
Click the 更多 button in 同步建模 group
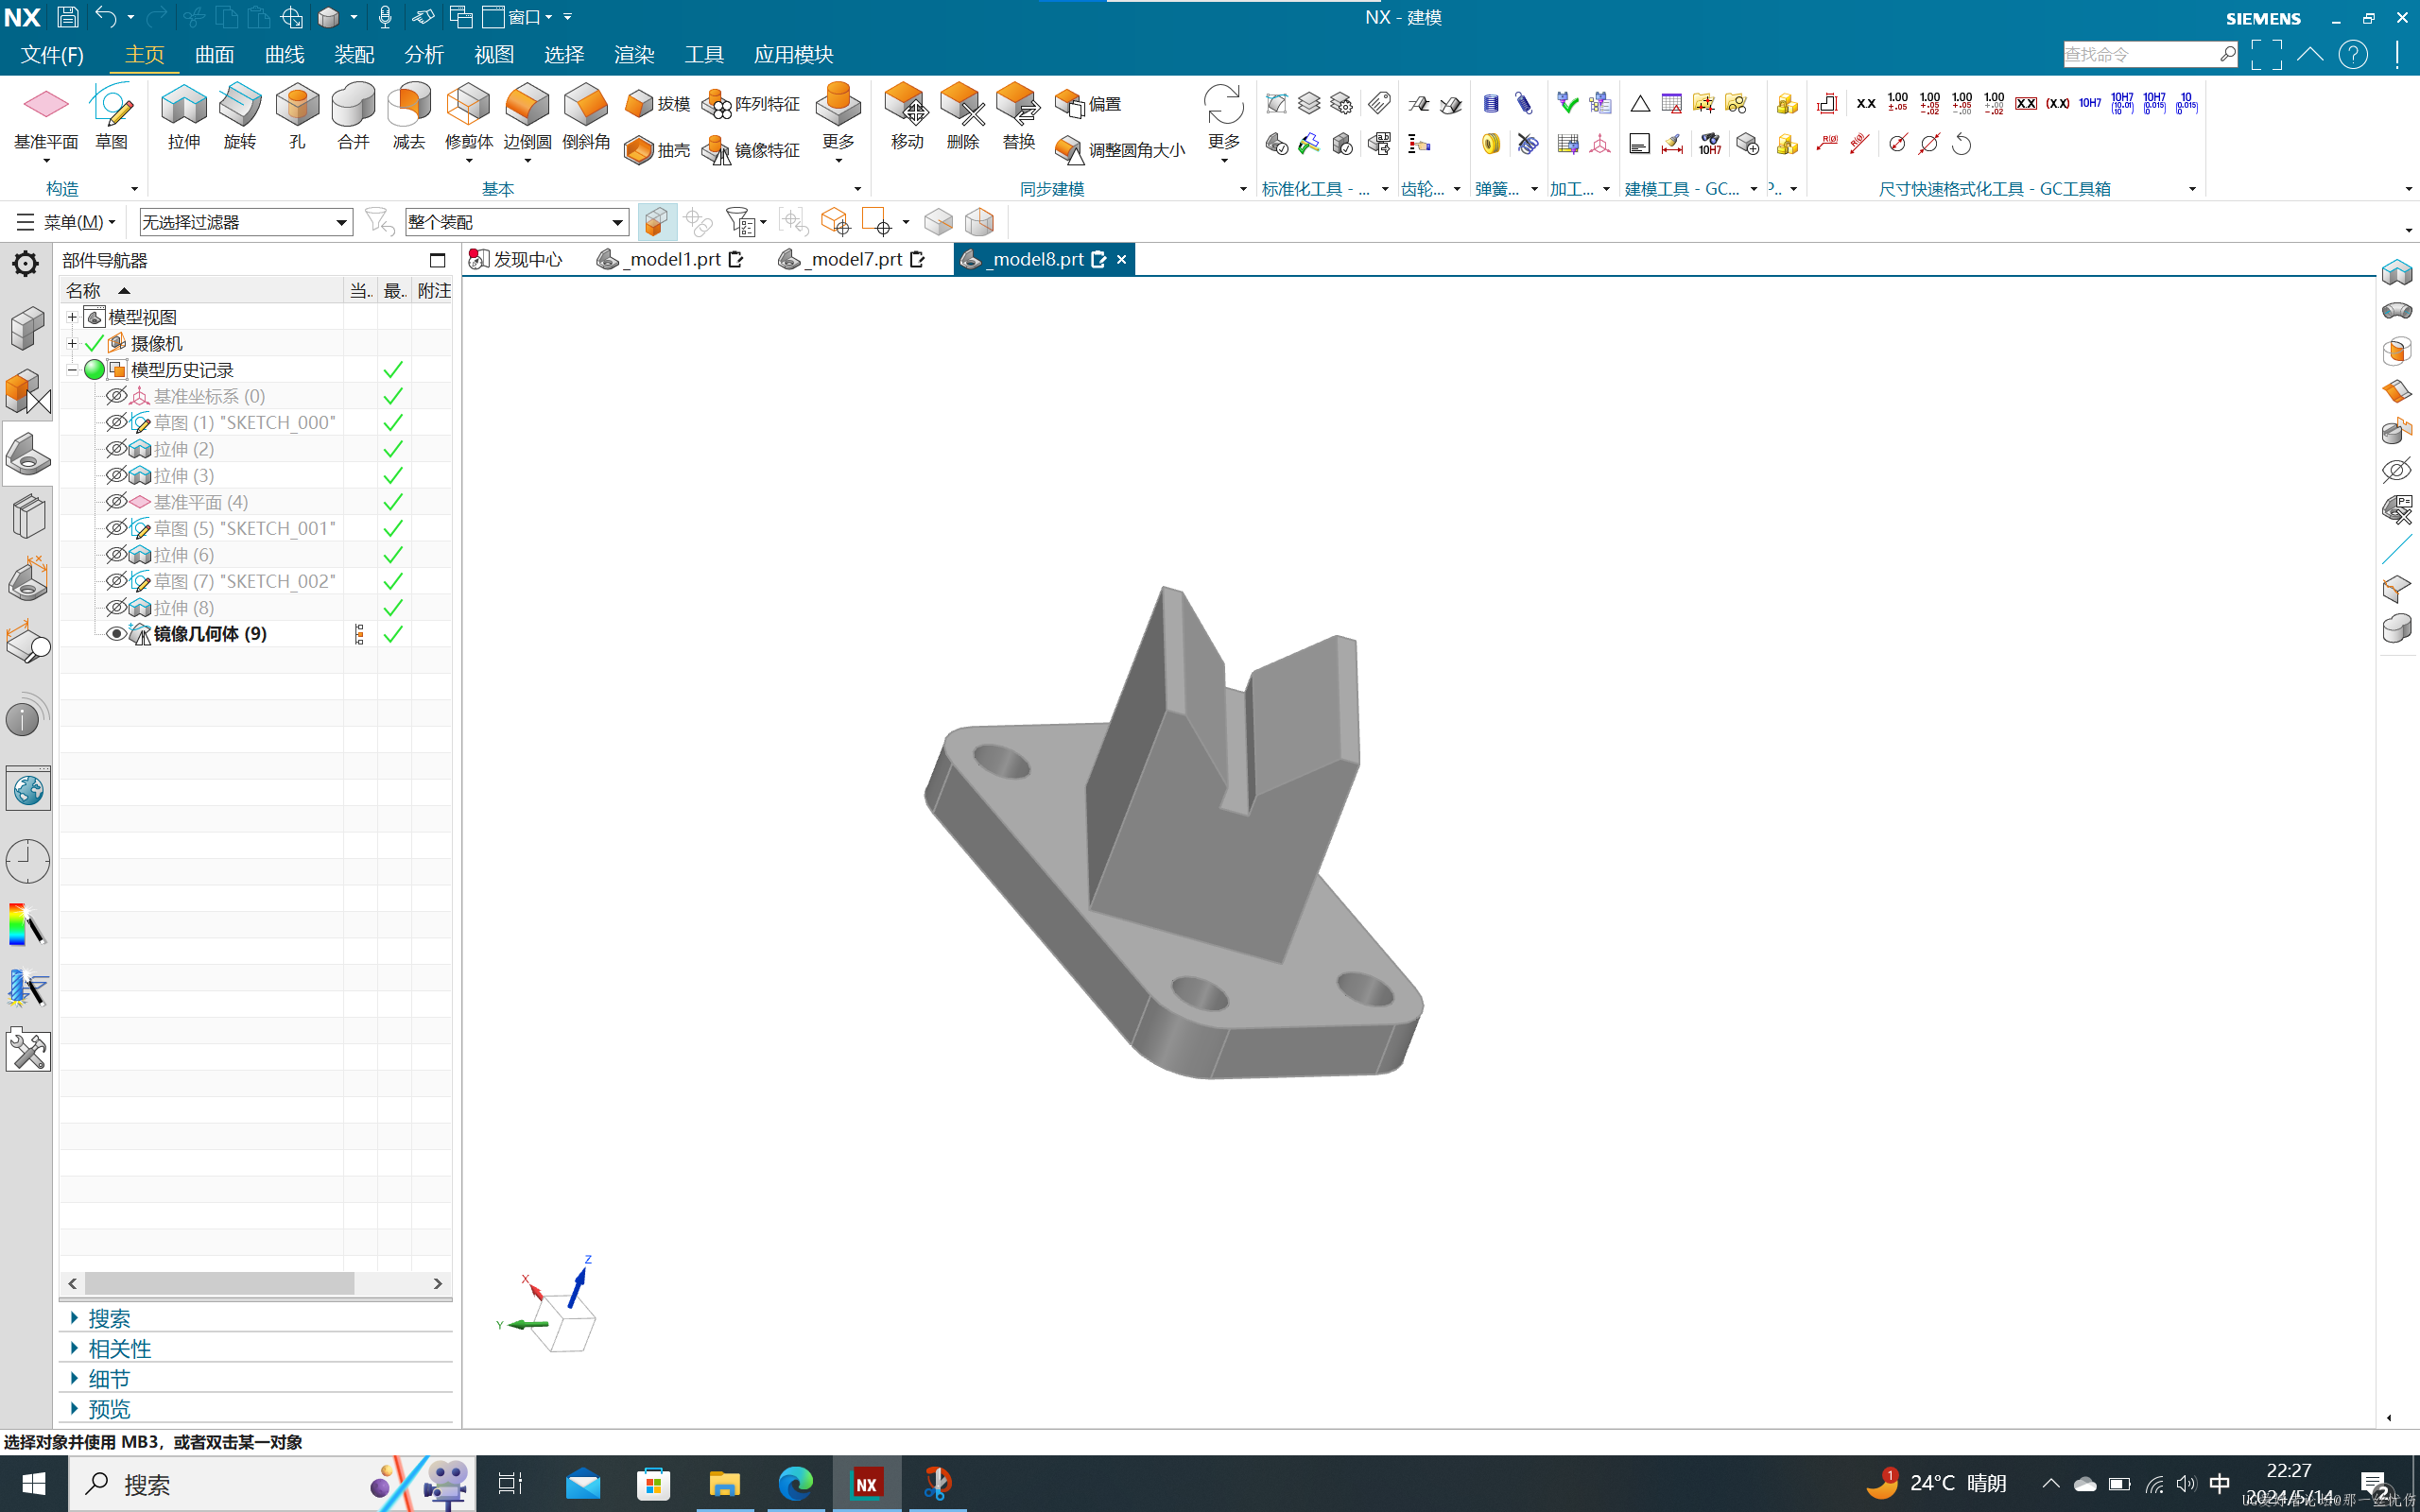click(1224, 122)
